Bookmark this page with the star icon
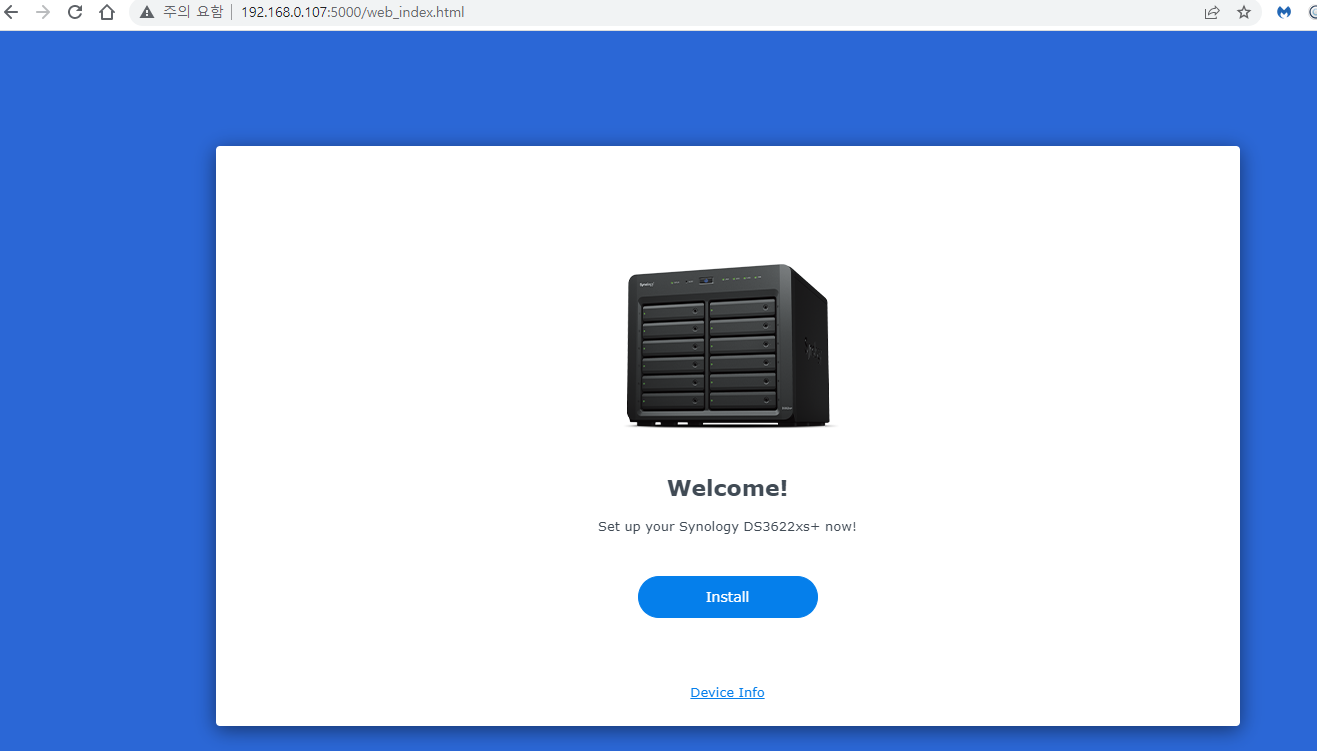 coord(1244,13)
